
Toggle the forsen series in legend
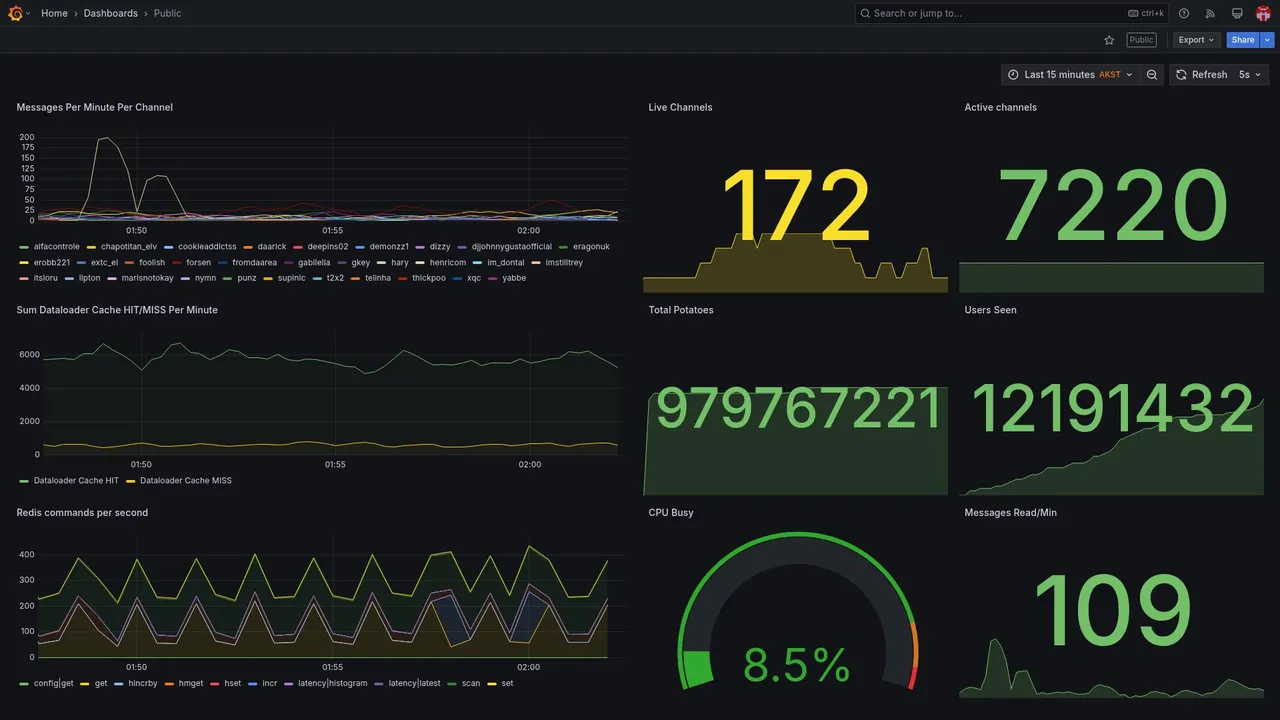[x=198, y=263]
